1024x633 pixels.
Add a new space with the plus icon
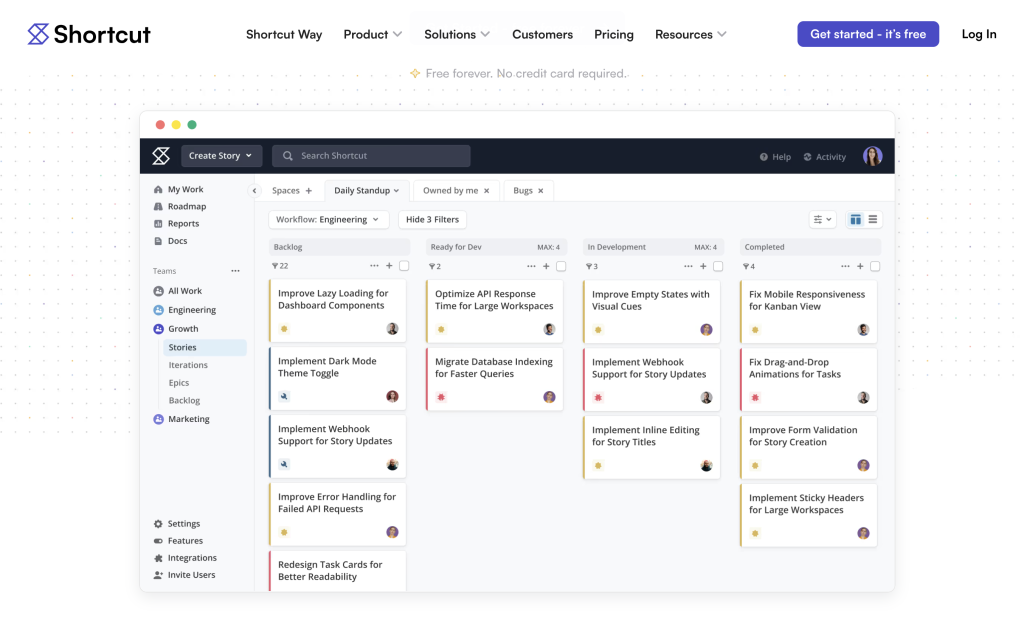308,191
